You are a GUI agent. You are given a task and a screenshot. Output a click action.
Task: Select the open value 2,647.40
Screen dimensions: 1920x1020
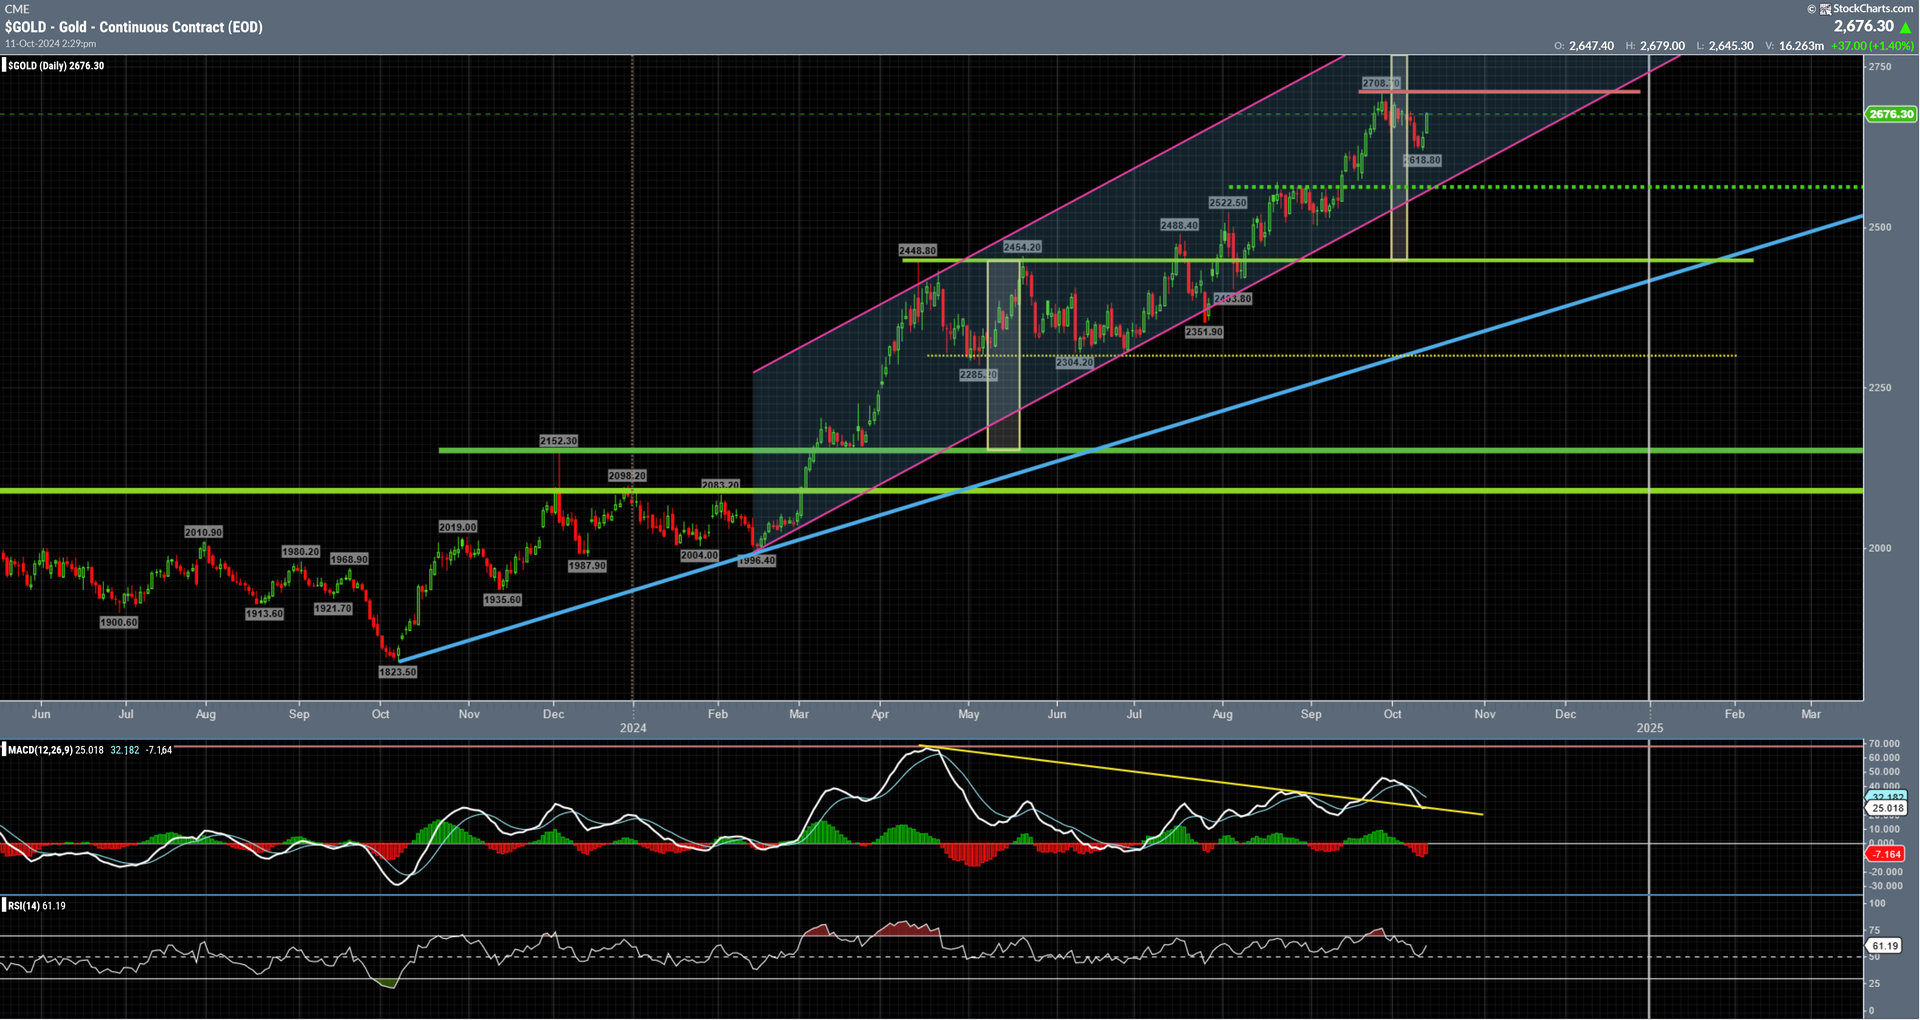click(1591, 46)
